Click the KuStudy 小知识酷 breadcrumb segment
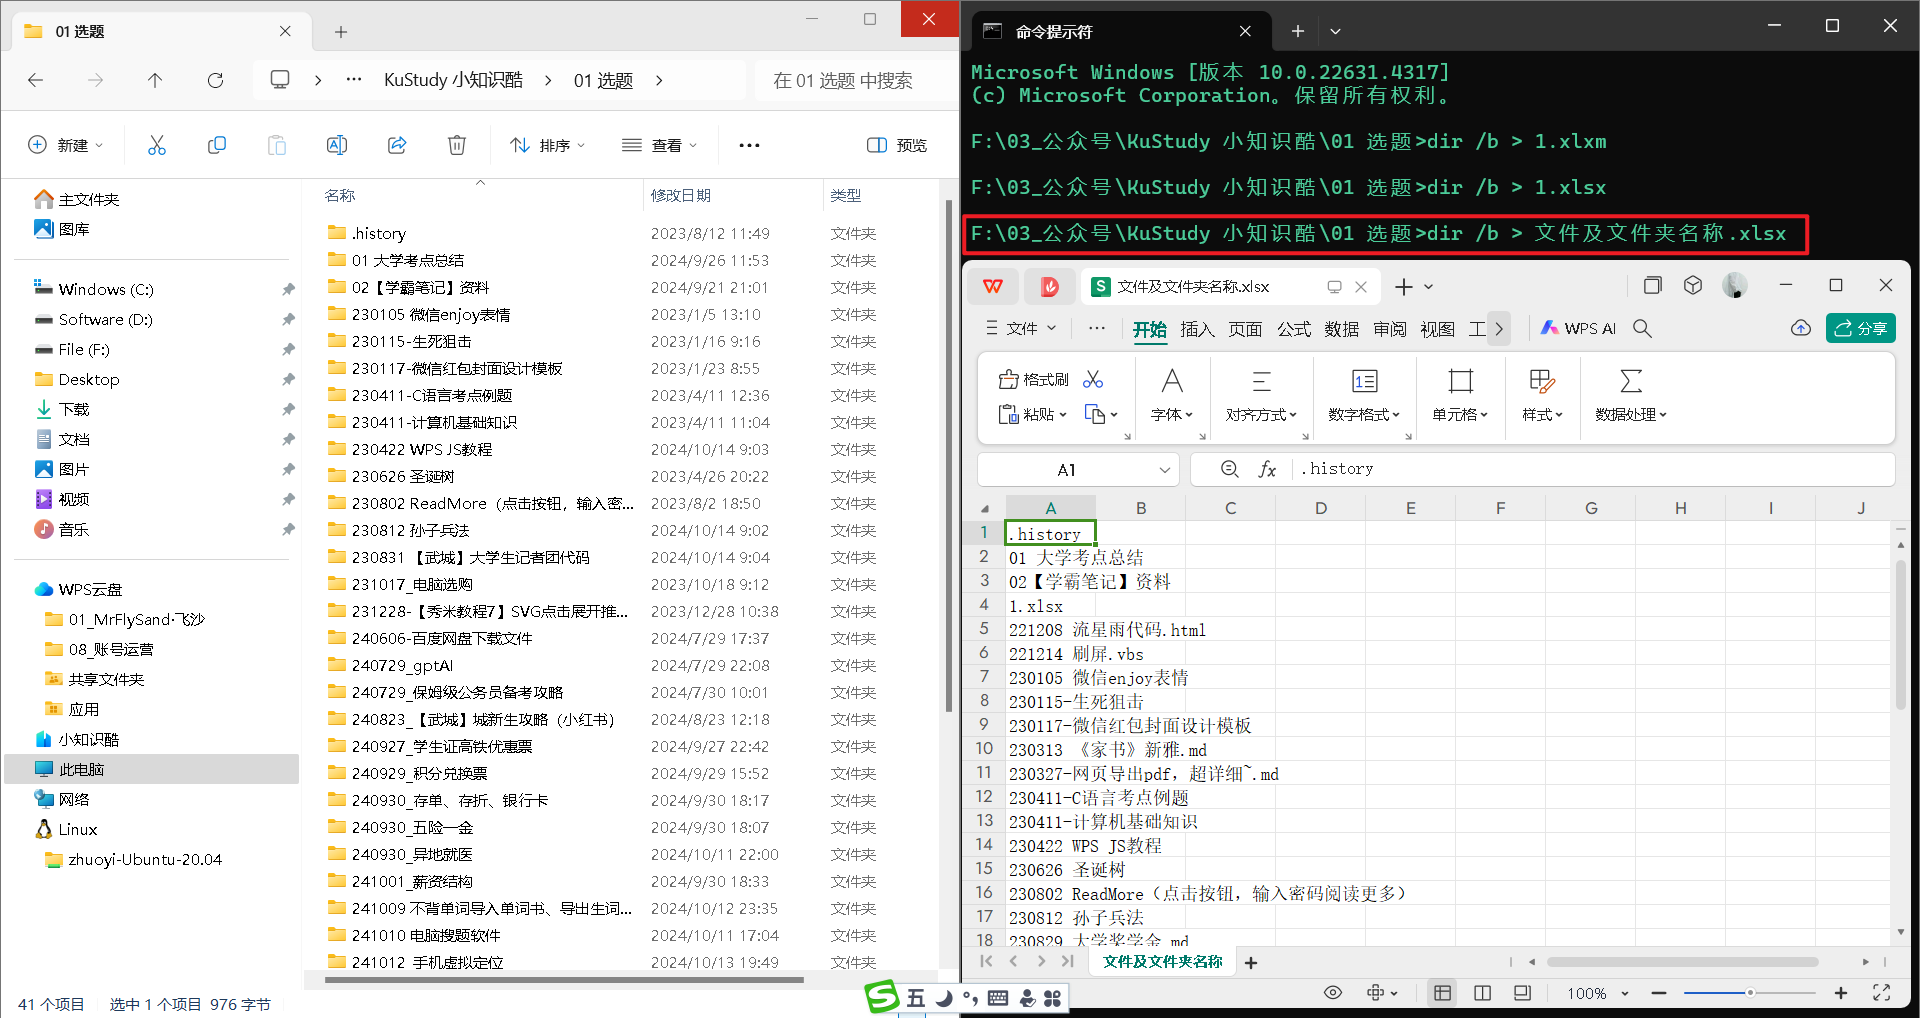1920x1018 pixels. (453, 80)
